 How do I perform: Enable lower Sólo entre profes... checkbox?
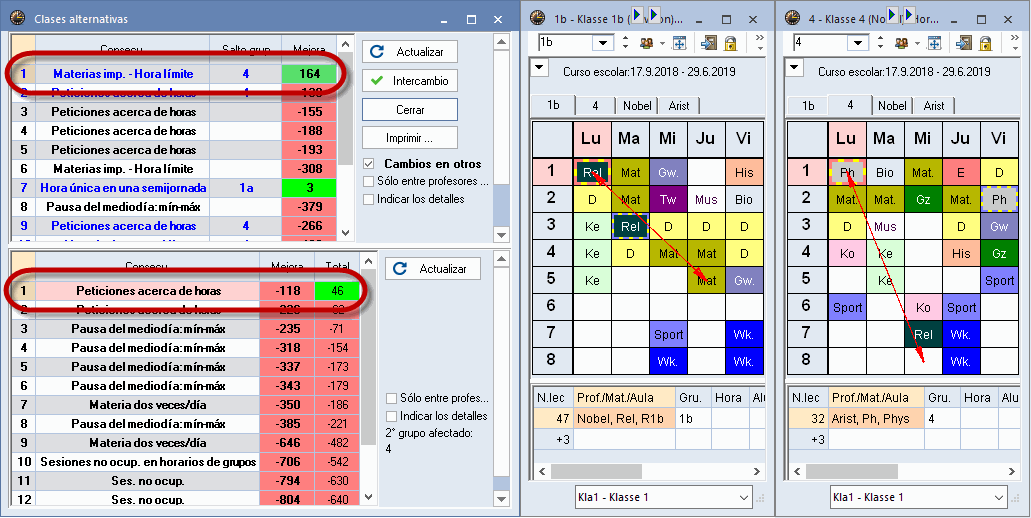tap(392, 398)
